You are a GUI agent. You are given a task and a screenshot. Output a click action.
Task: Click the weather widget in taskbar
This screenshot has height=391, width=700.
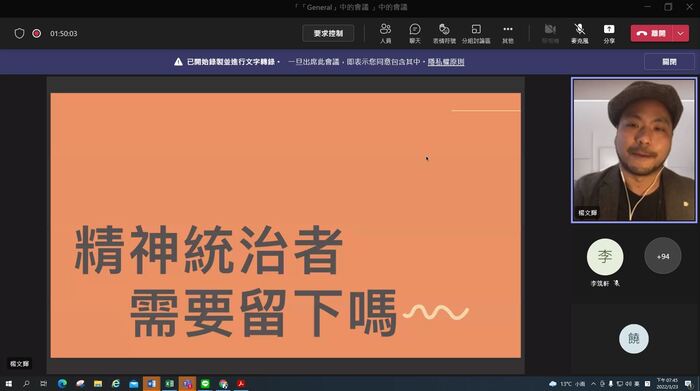(567, 384)
